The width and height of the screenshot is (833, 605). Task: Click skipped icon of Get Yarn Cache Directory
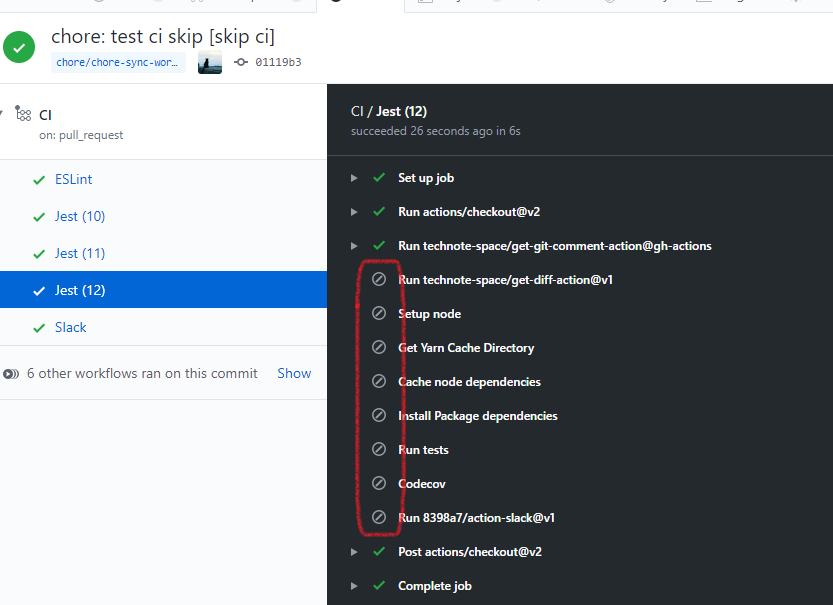point(379,347)
